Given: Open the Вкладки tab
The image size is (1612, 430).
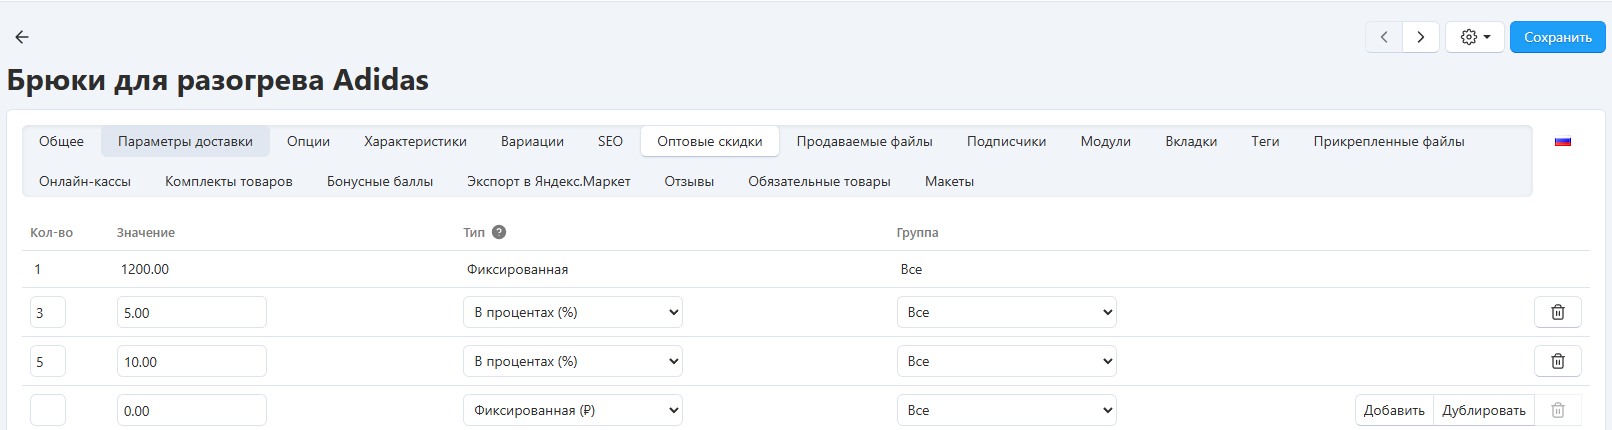Looking at the screenshot, I should point(1191,141).
